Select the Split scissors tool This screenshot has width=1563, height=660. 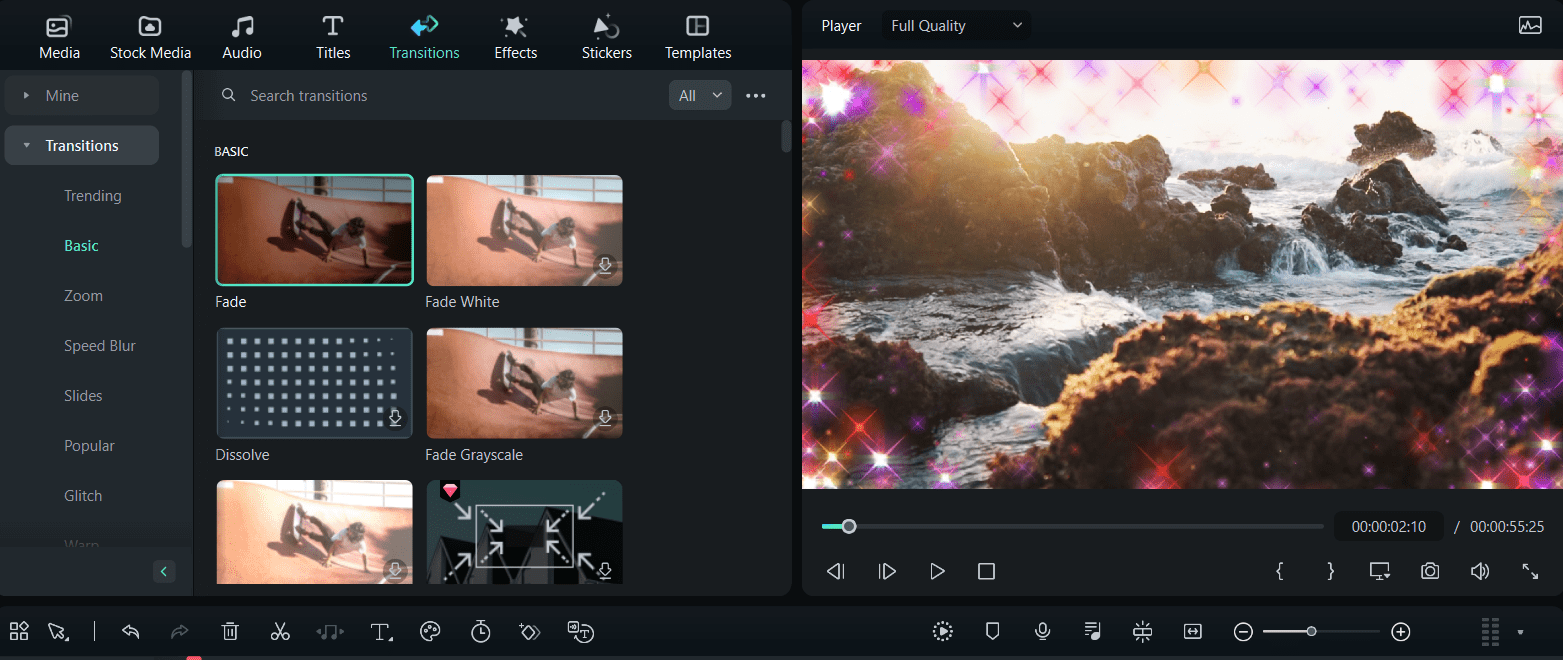(280, 631)
